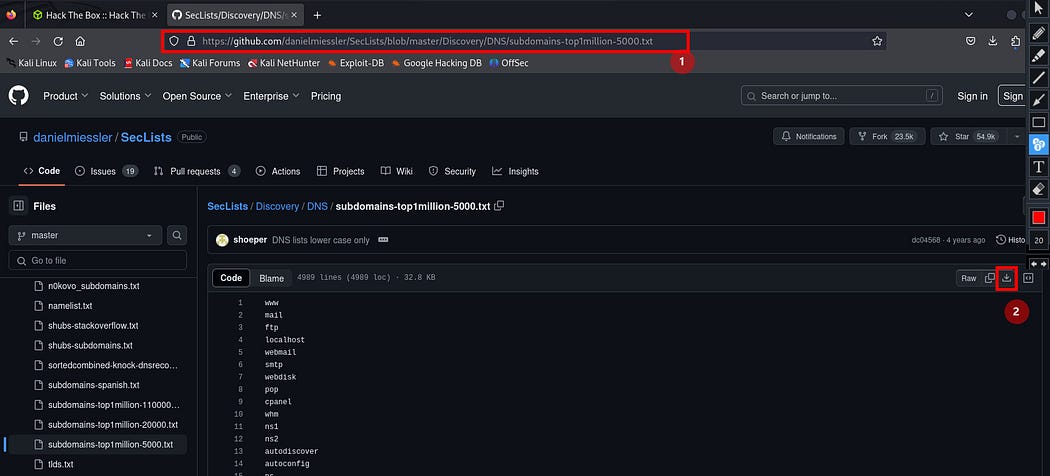
Task: Open the Issues tab
Action: point(106,171)
